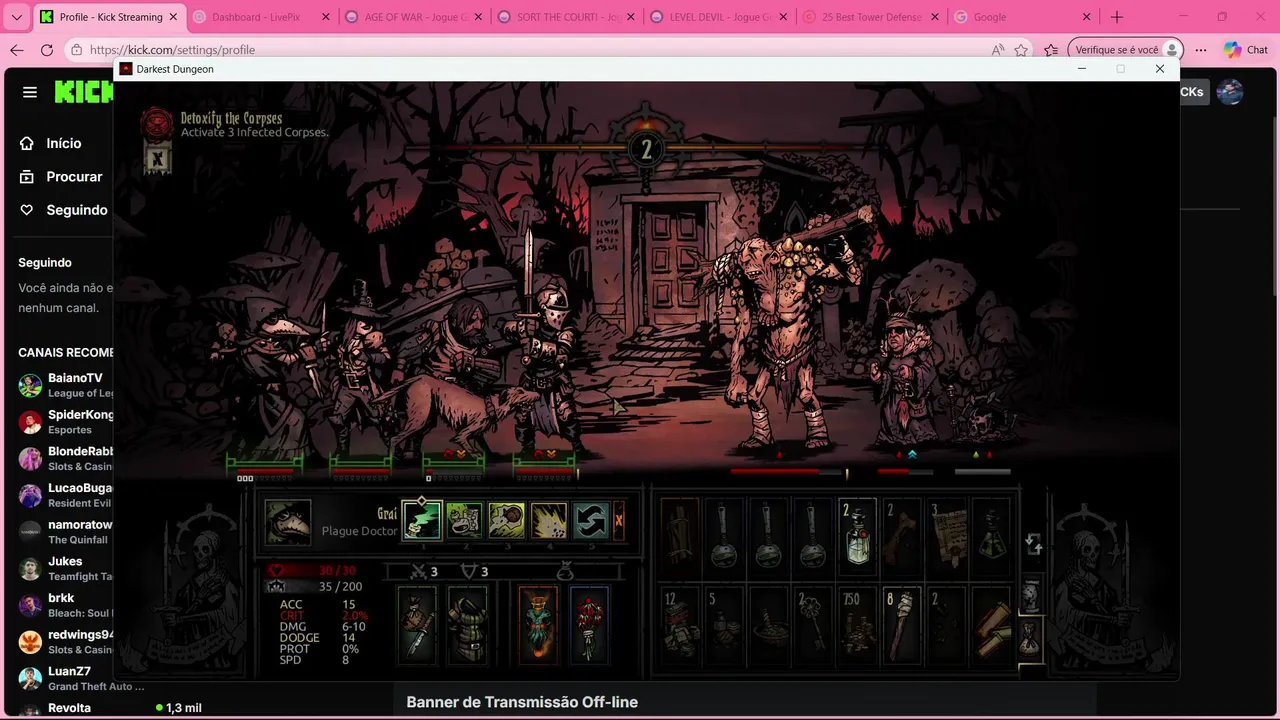Toggle the swap arrows button beside inventory
Viewport: 1280px width, 720px height.
[x=1034, y=544]
